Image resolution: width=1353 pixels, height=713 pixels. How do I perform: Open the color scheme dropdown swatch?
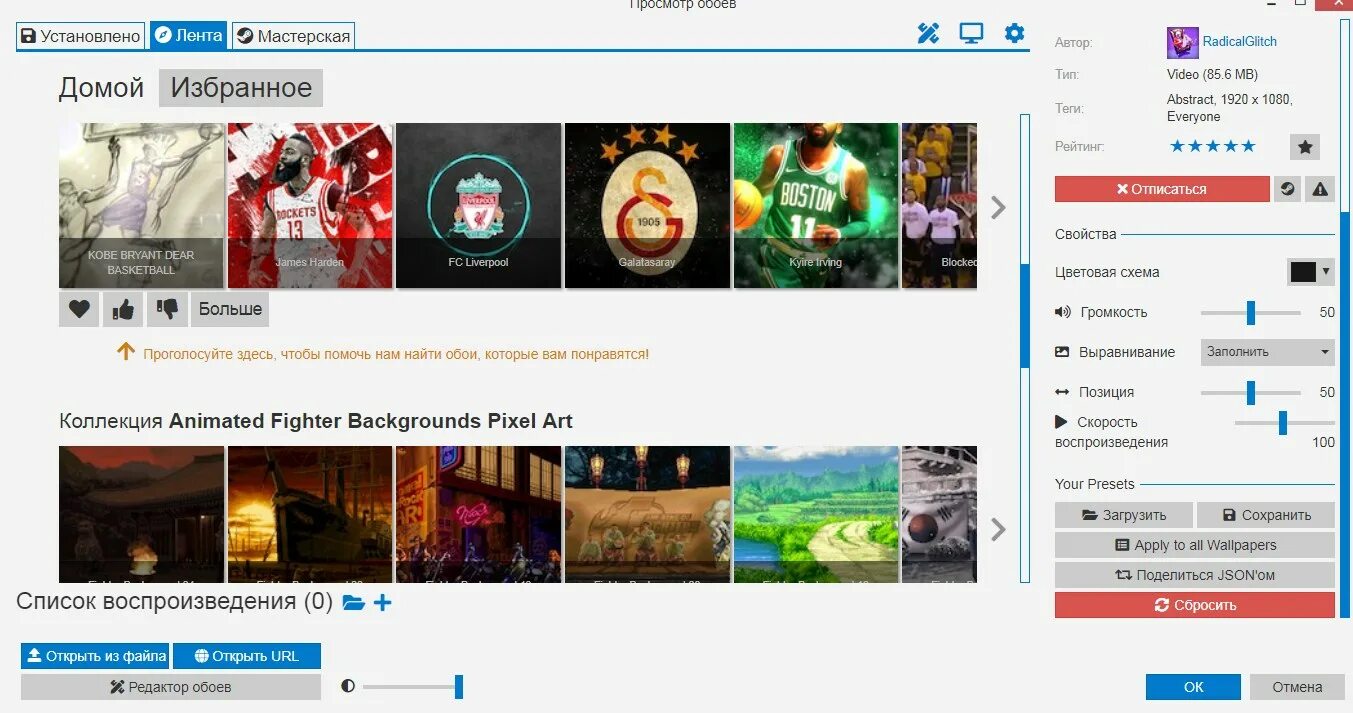pos(1310,271)
